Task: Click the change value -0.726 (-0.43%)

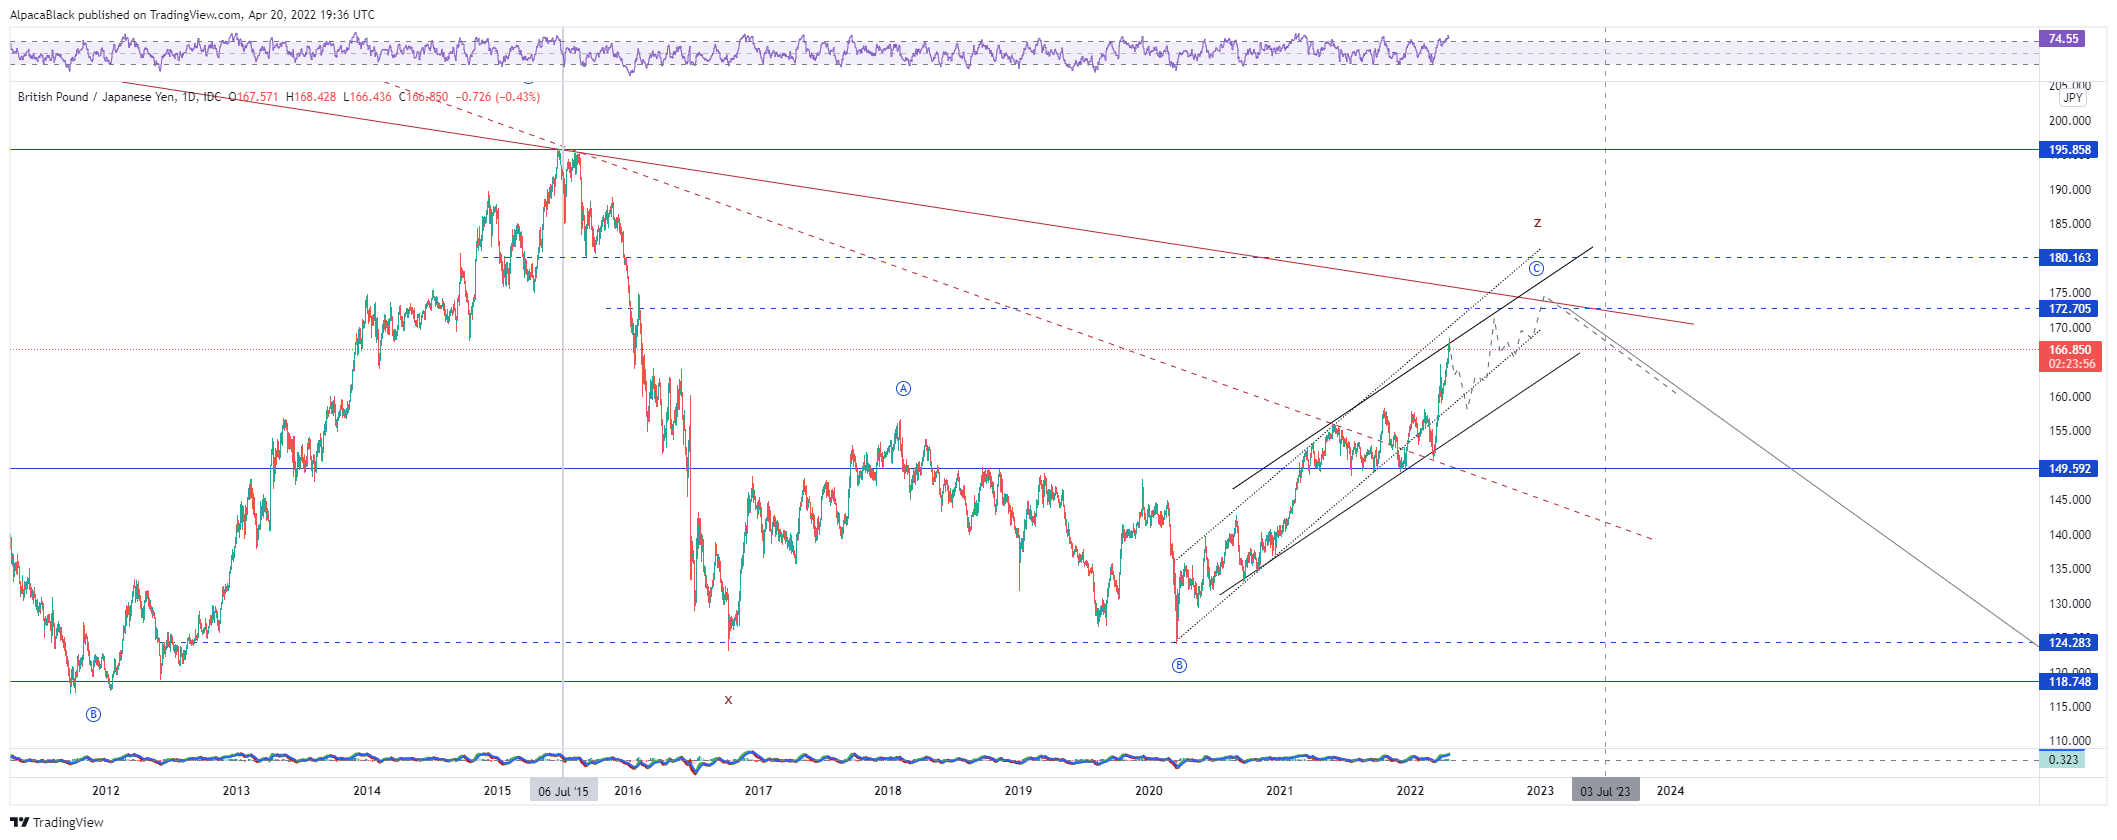Action: [x=498, y=97]
